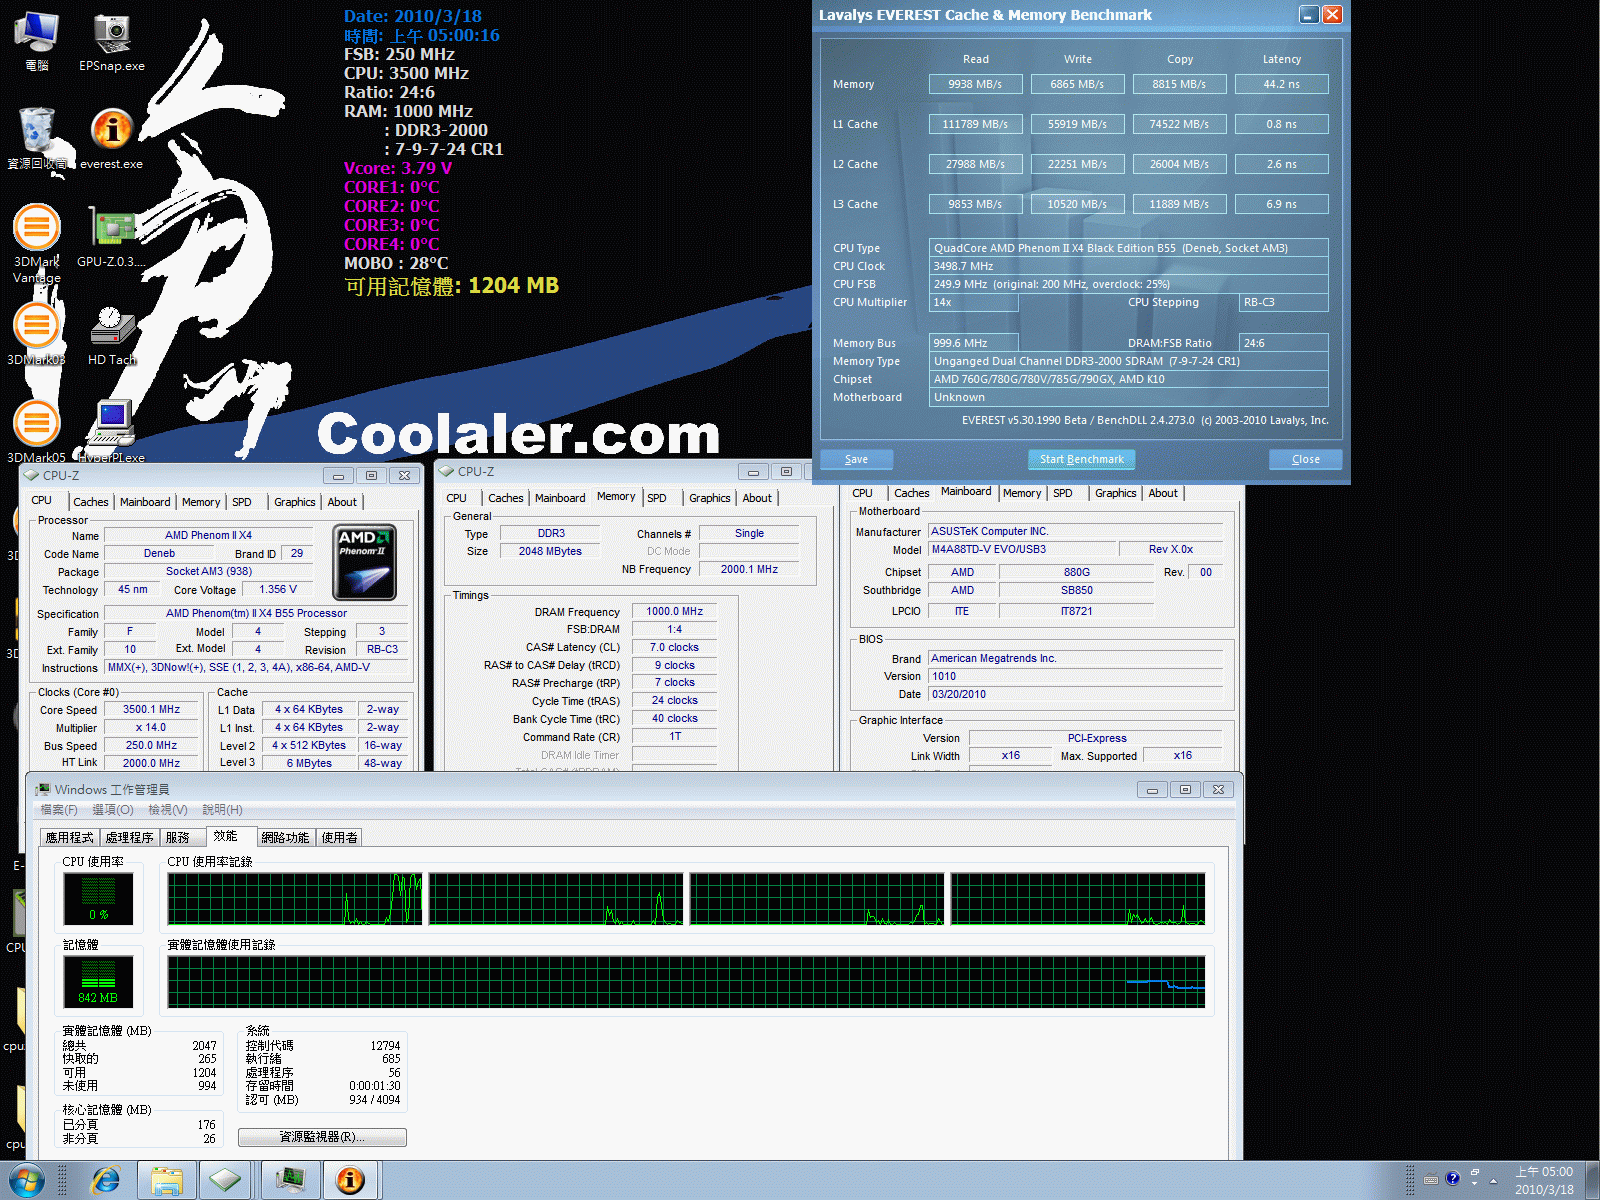Image resolution: width=1600 pixels, height=1200 pixels.
Task: Switch to the Applications tab (應用程式) in Task Manager
Action: pos(69,838)
